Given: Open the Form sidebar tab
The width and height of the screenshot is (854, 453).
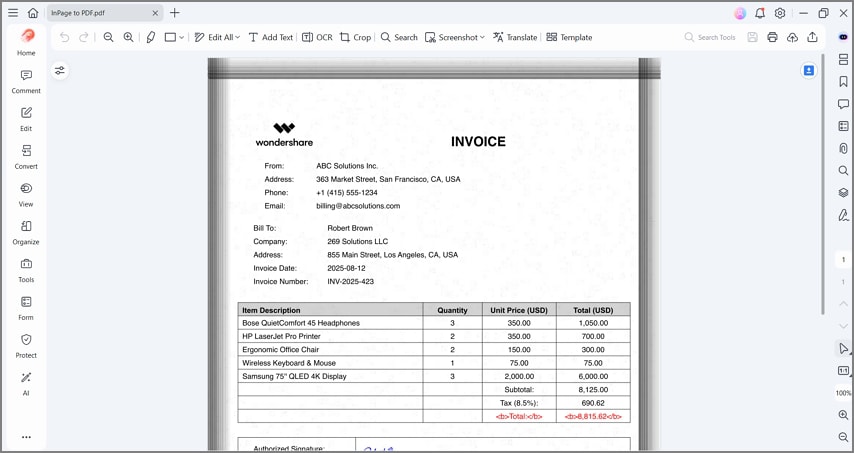Looking at the screenshot, I should [x=26, y=308].
